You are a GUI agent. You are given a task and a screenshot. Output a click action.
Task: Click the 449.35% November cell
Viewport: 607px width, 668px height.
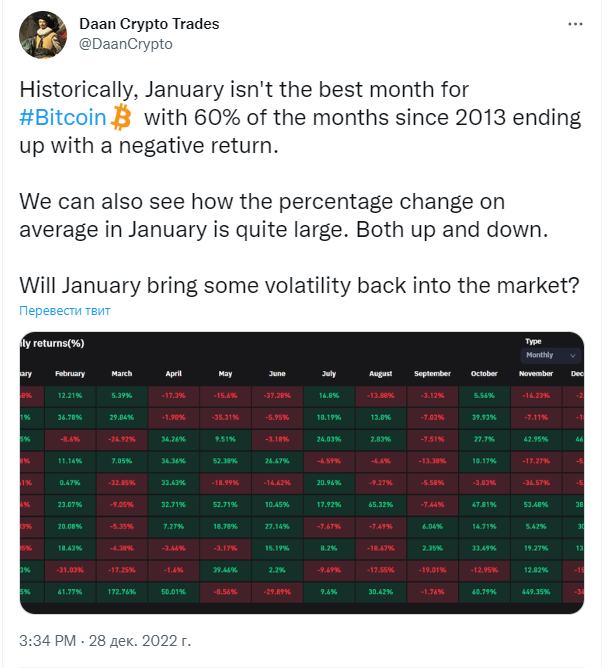point(536,592)
